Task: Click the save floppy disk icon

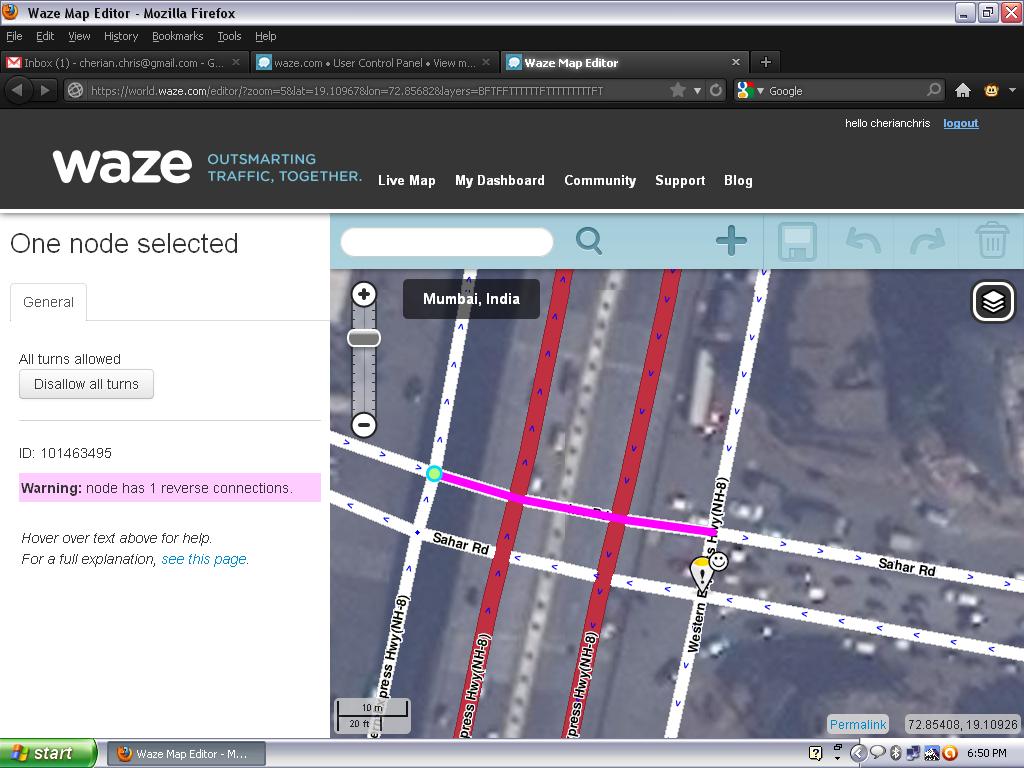Action: [x=797, y=242]
